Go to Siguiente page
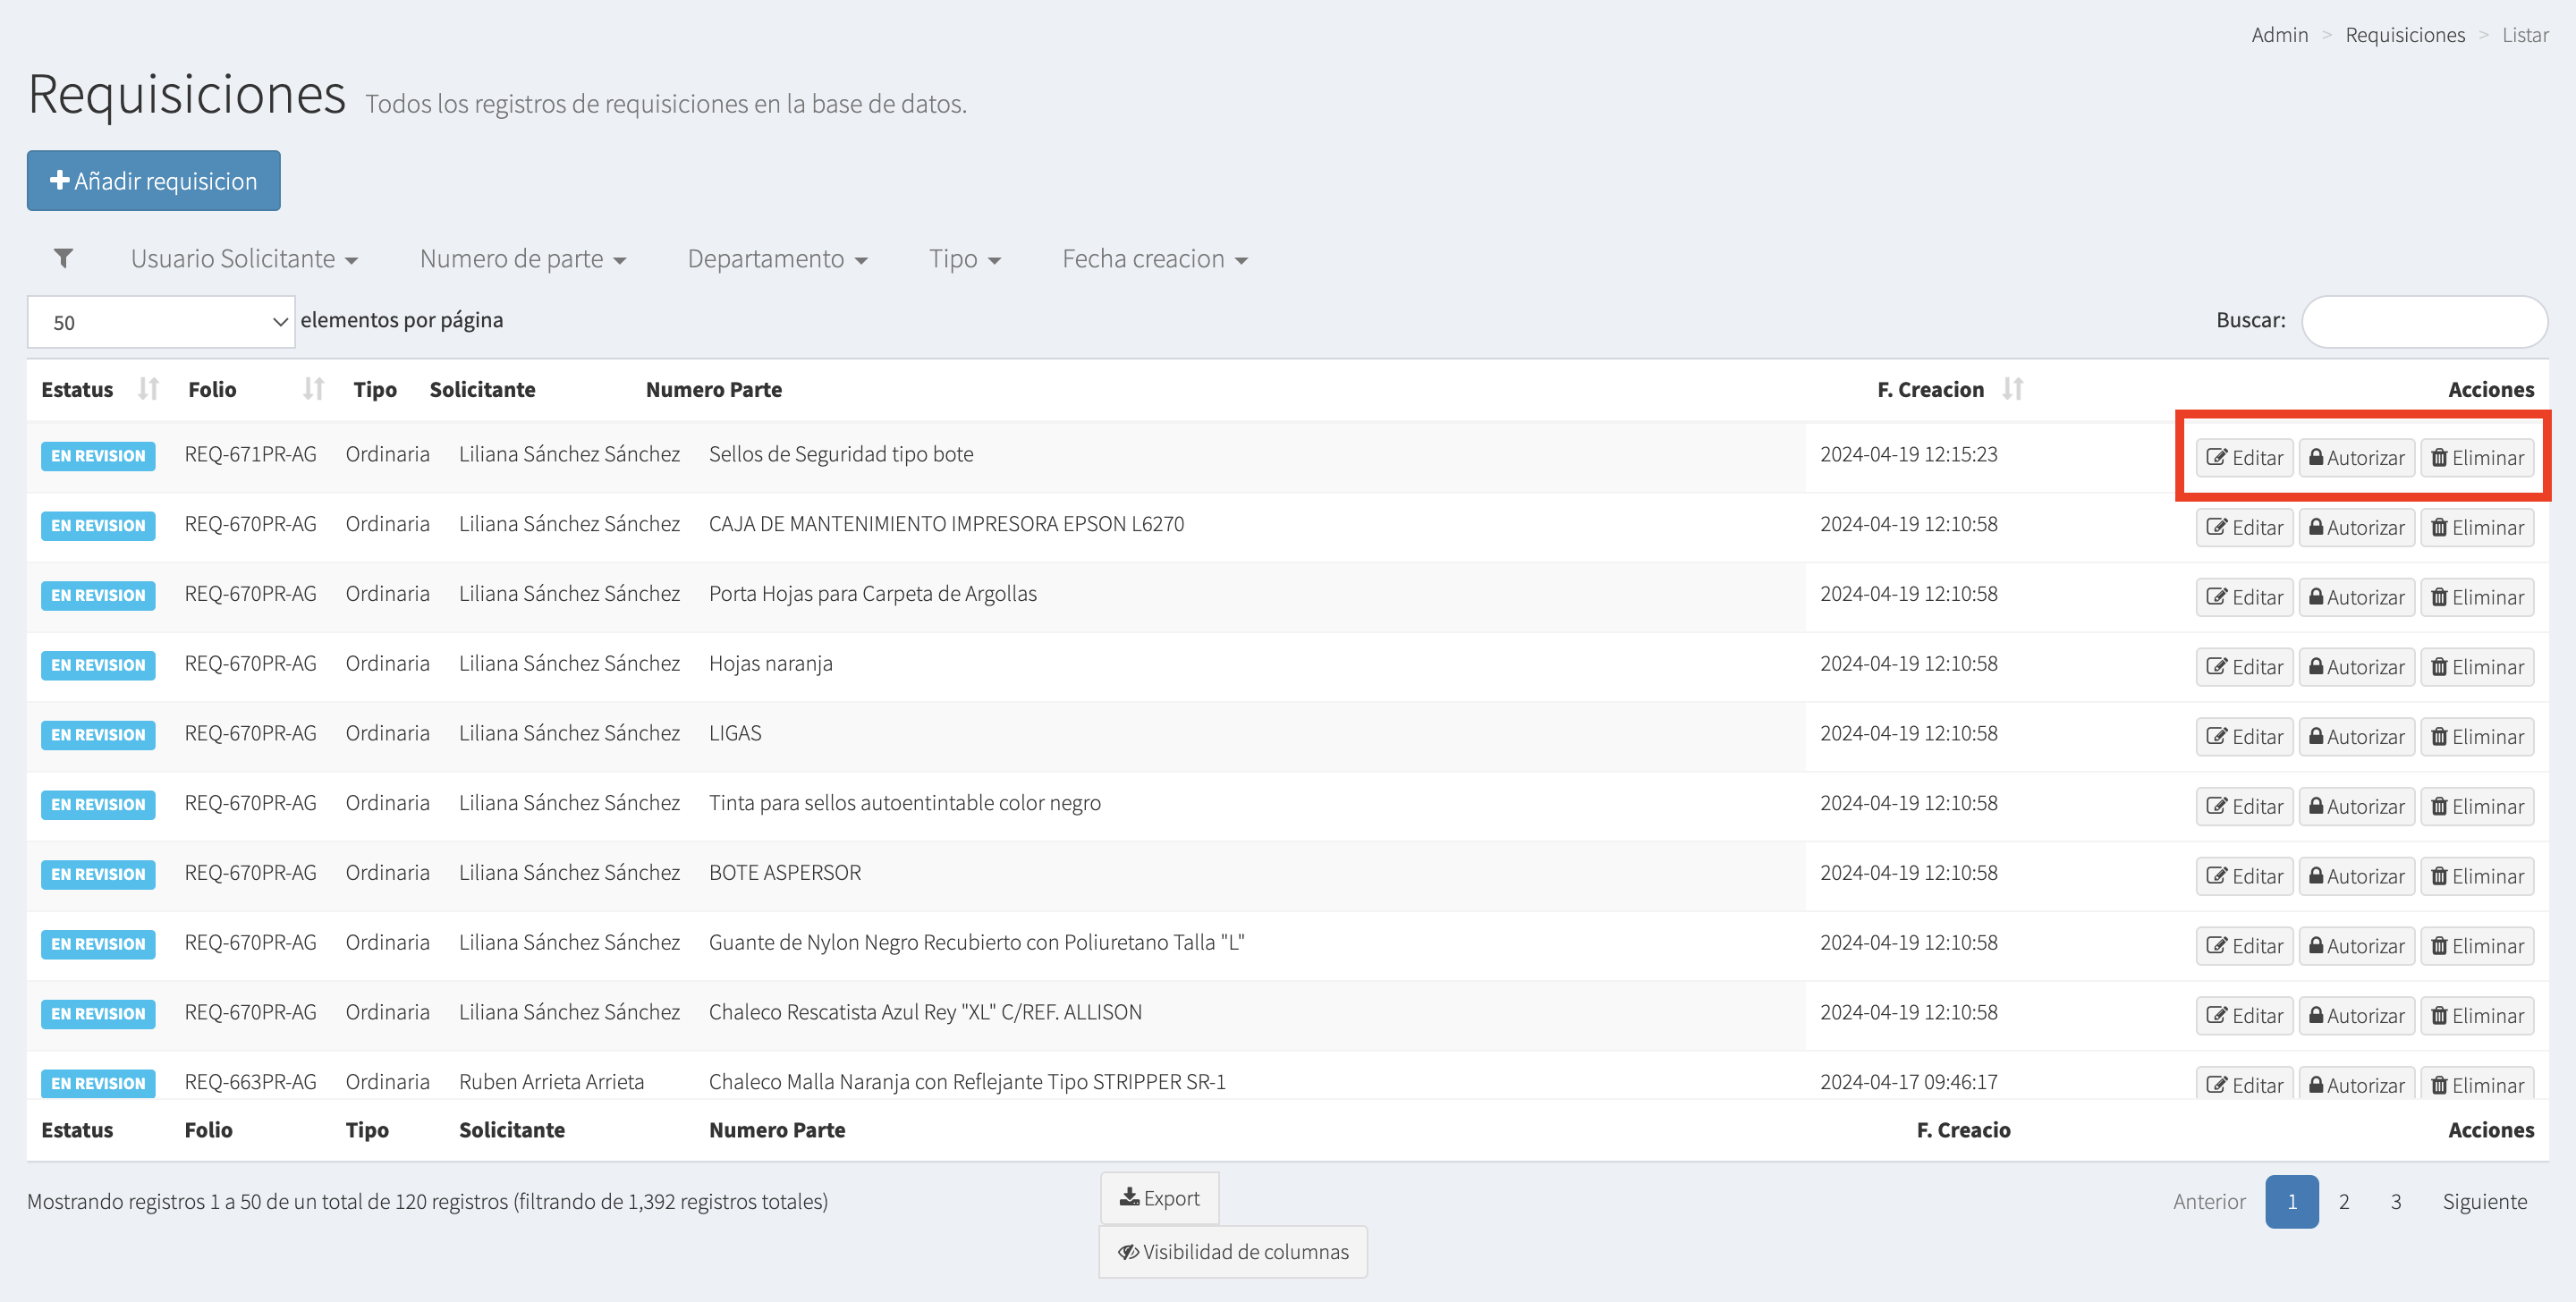 [2483, 1201]
